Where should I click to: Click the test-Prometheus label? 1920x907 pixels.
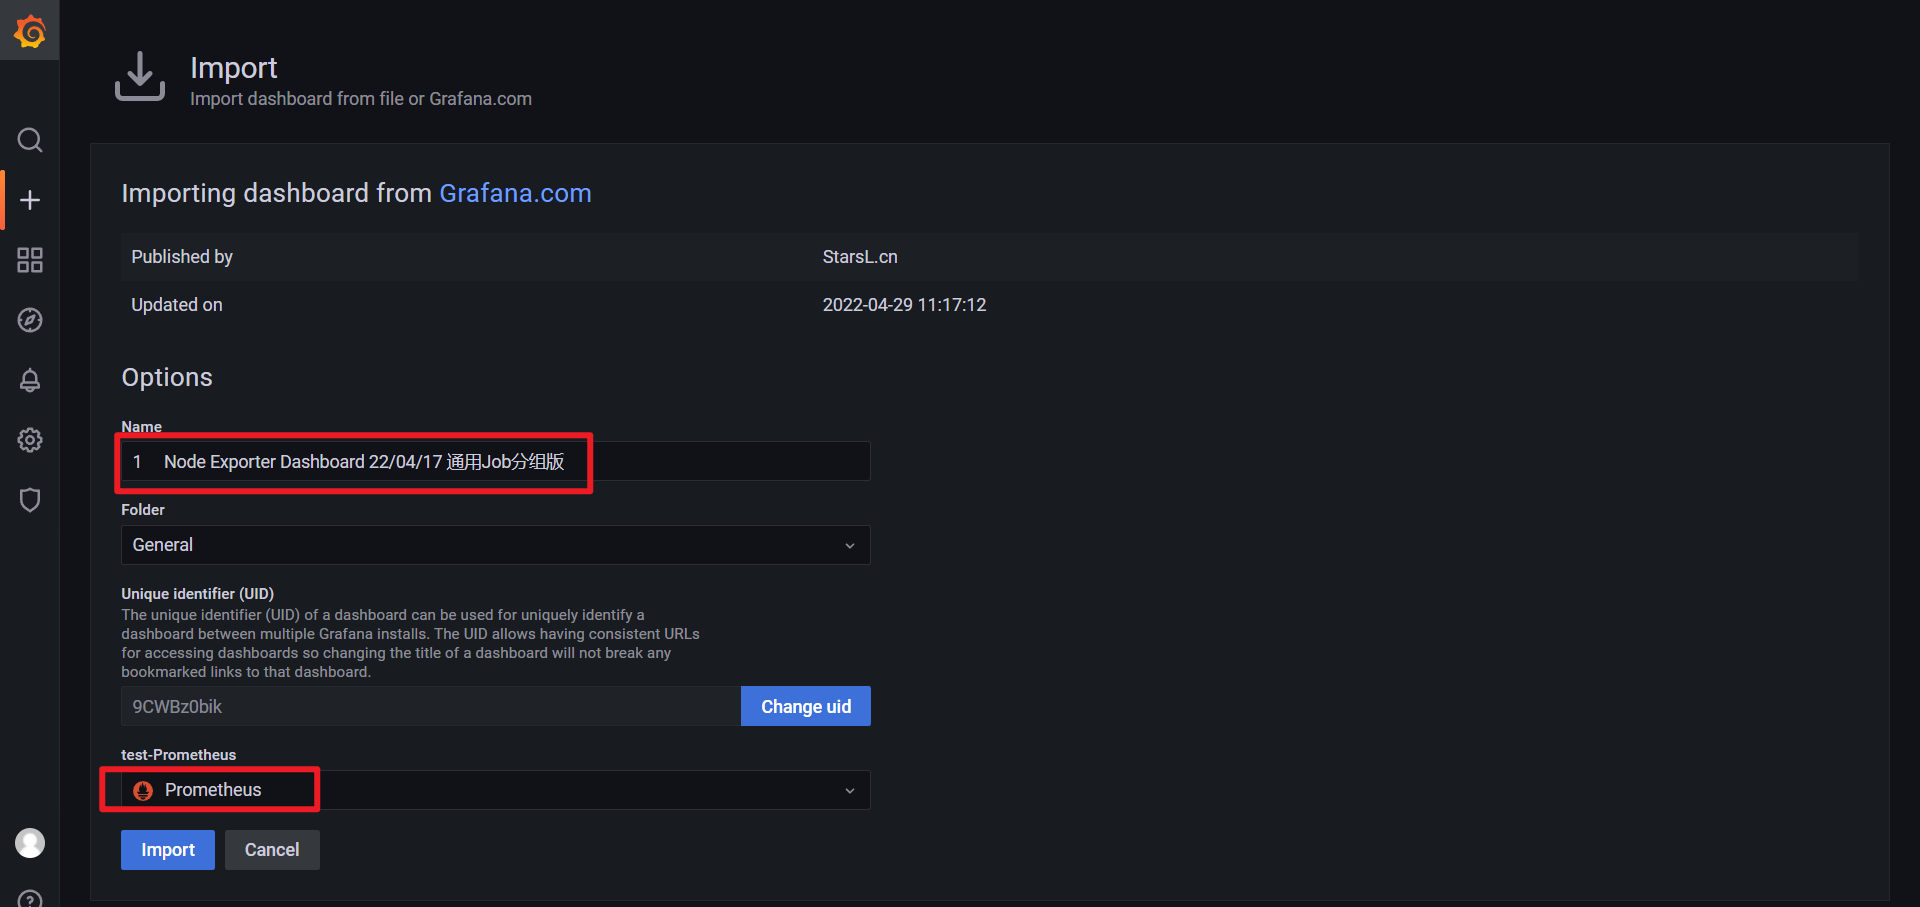pos(179,755)
